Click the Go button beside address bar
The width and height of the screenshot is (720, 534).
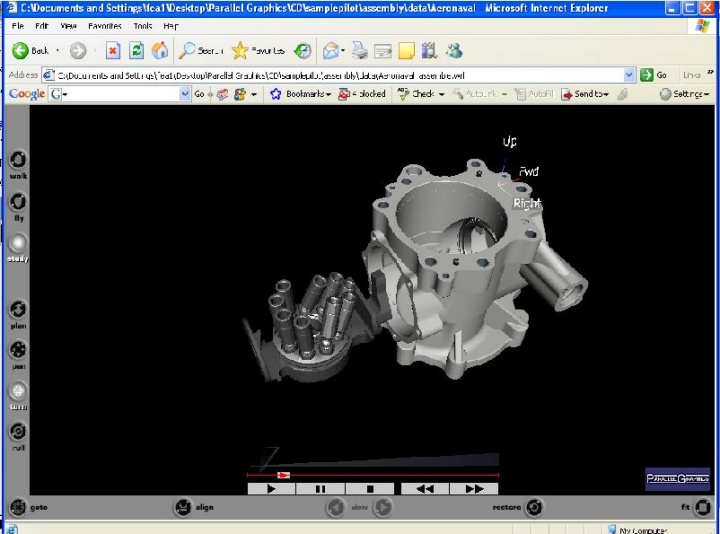coord(655,75)
